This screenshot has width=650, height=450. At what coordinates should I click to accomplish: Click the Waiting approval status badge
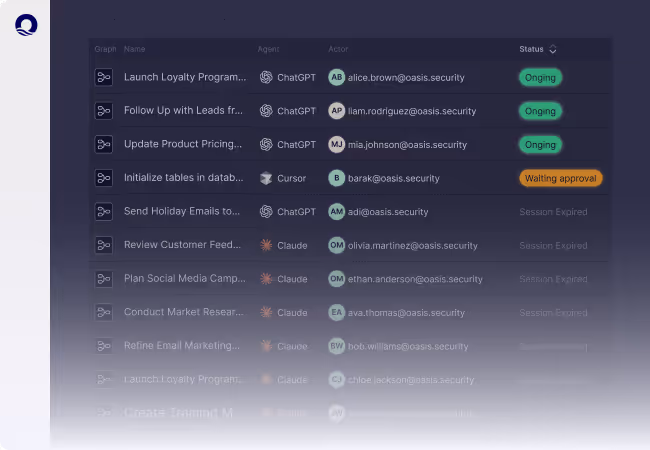pyautogui.click(x=560, y=178)
